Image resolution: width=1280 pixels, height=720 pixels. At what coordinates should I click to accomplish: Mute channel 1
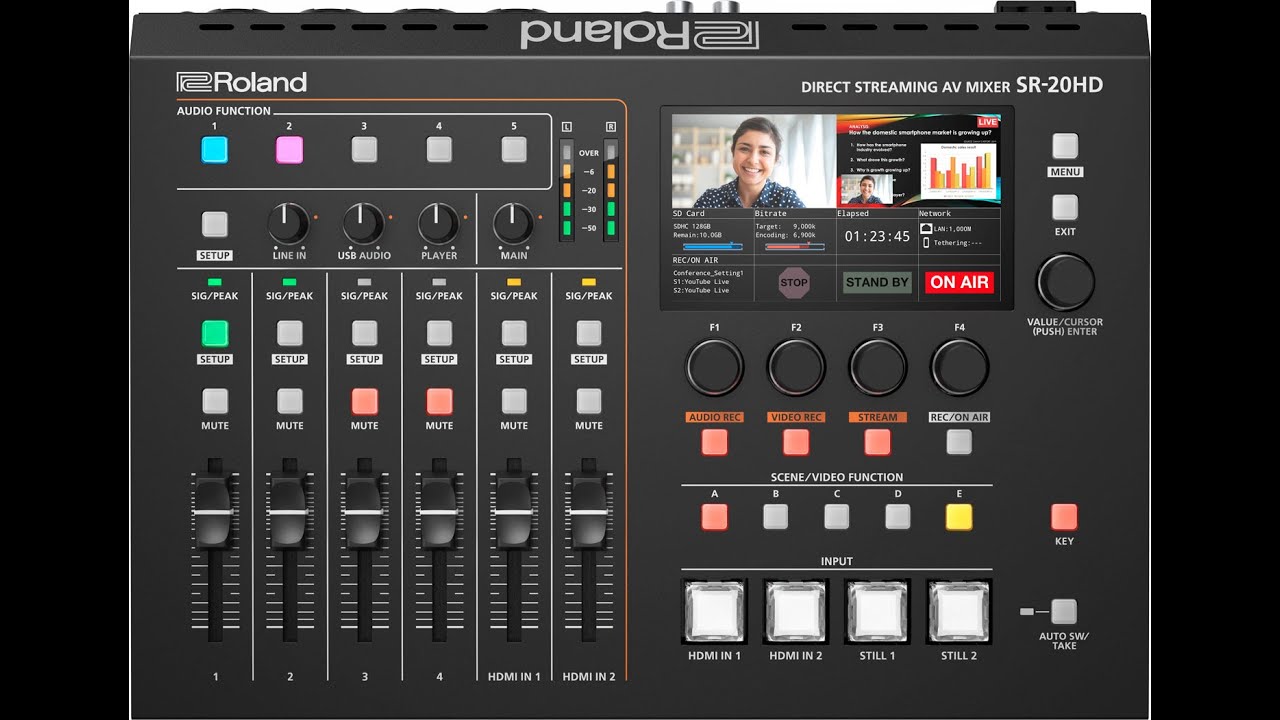215,401
